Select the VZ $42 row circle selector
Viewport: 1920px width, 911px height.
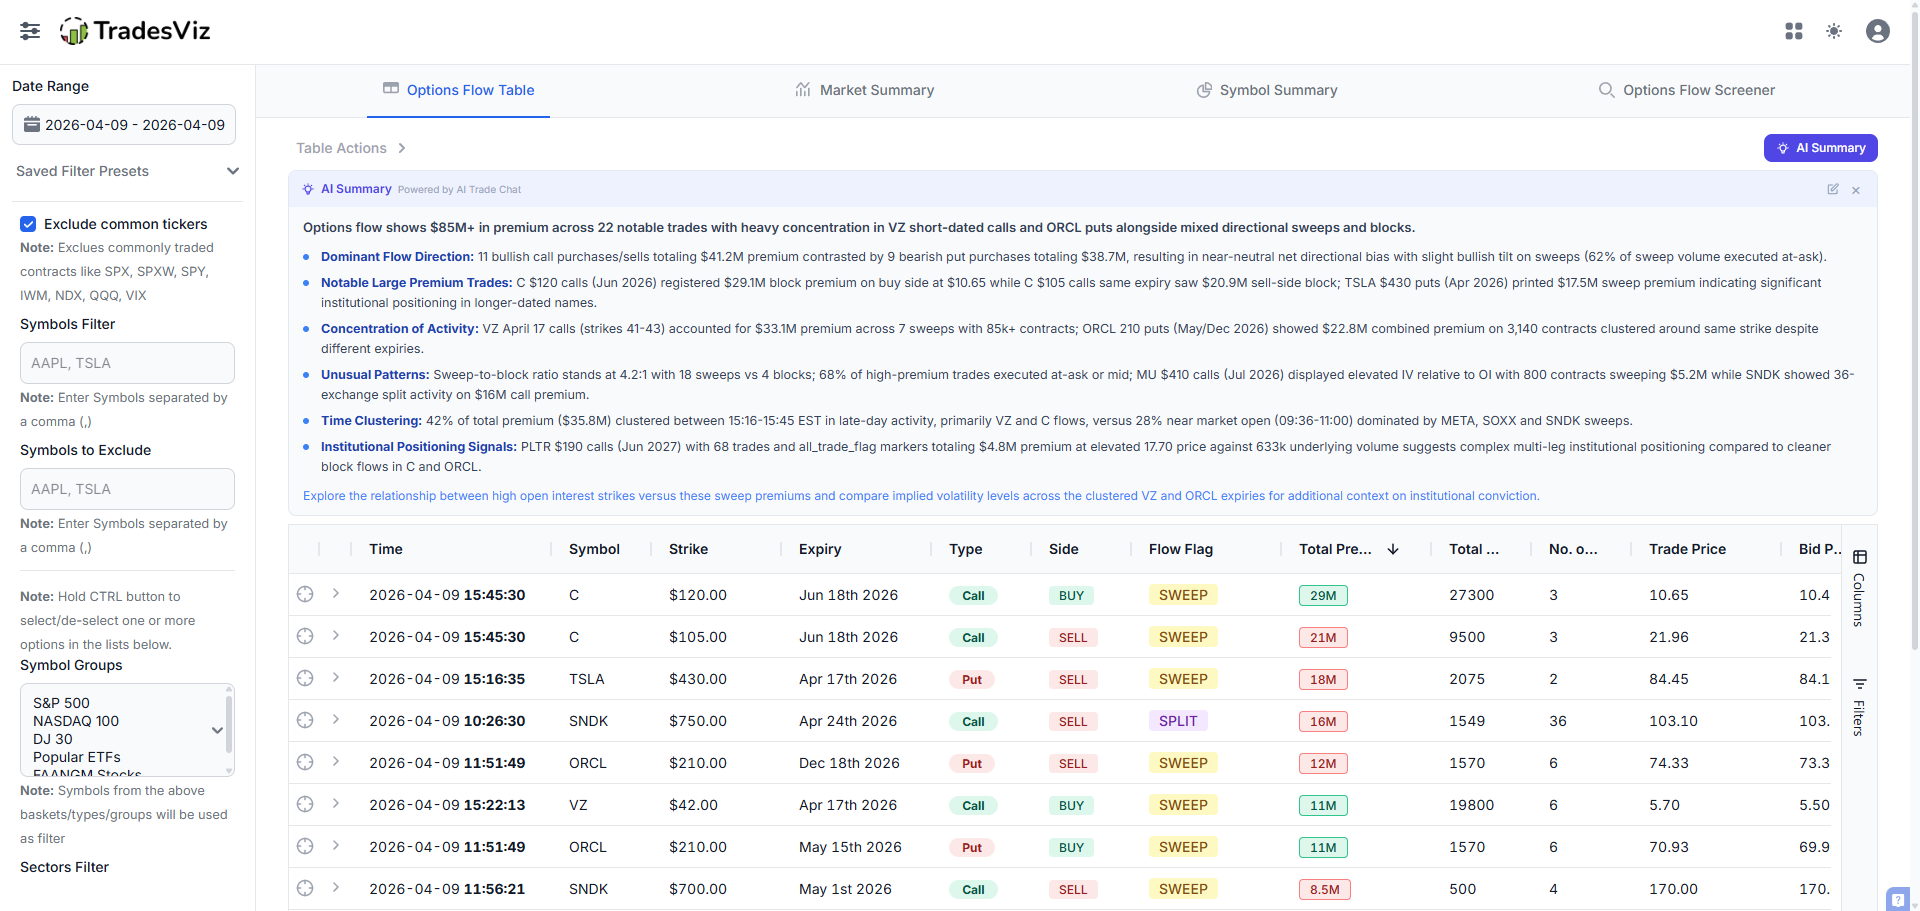click(x=305, y=804)
